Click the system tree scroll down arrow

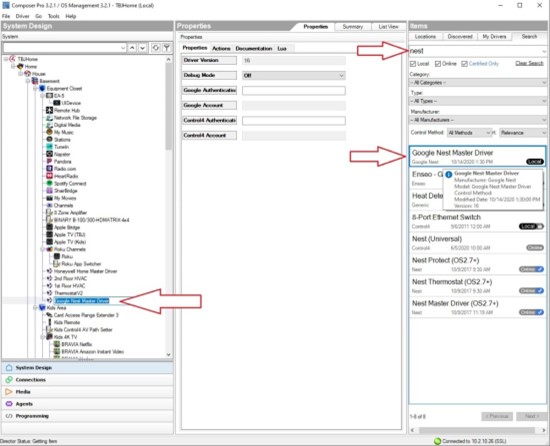coord(168,354)
